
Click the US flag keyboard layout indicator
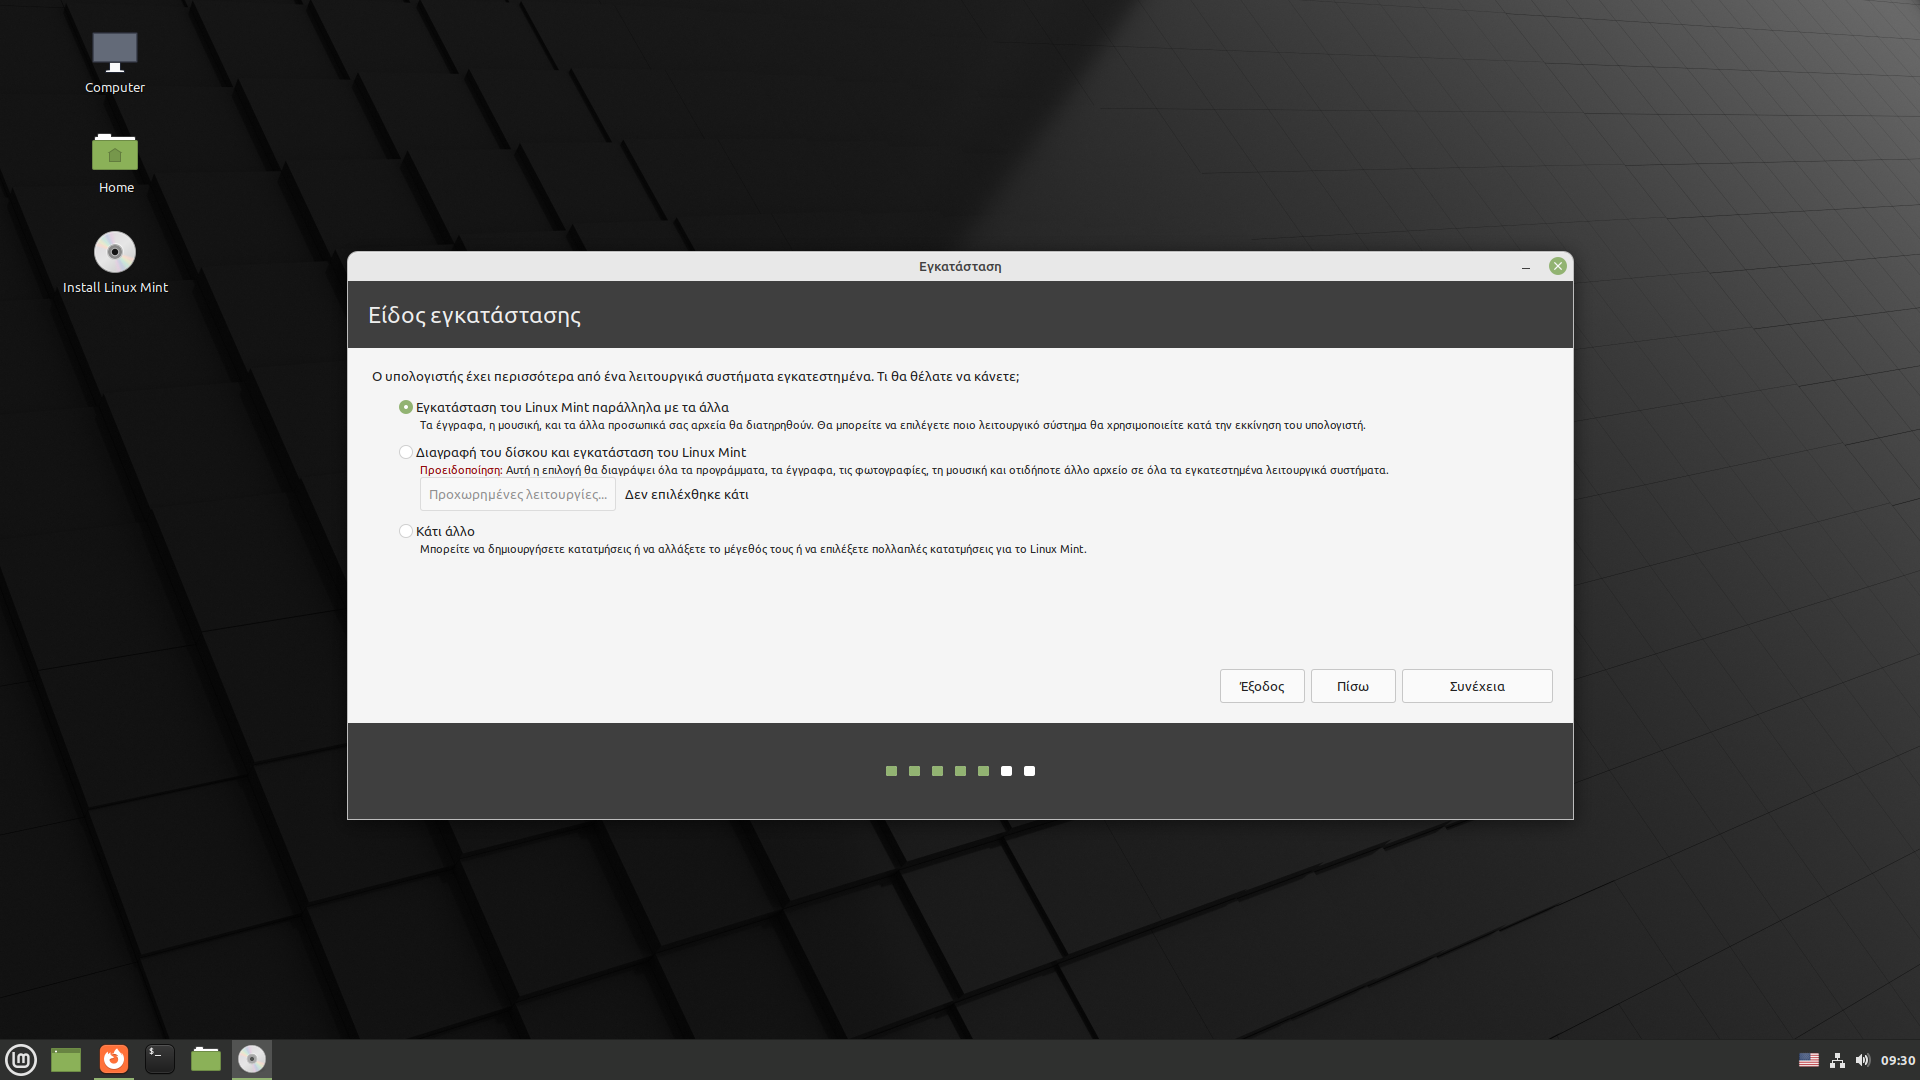[x=1809, y=1060]
